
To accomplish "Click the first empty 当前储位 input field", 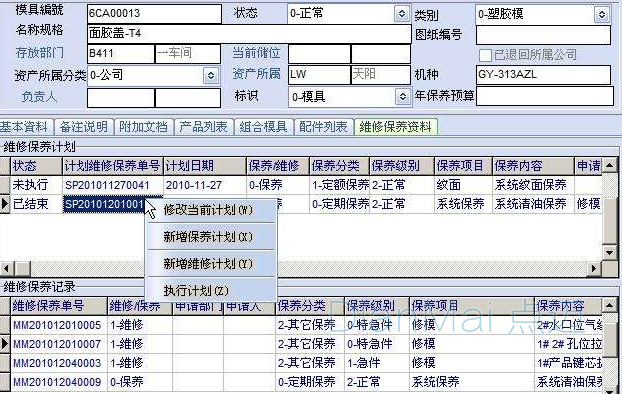I will pyautogui.click(x=319, y=54).
